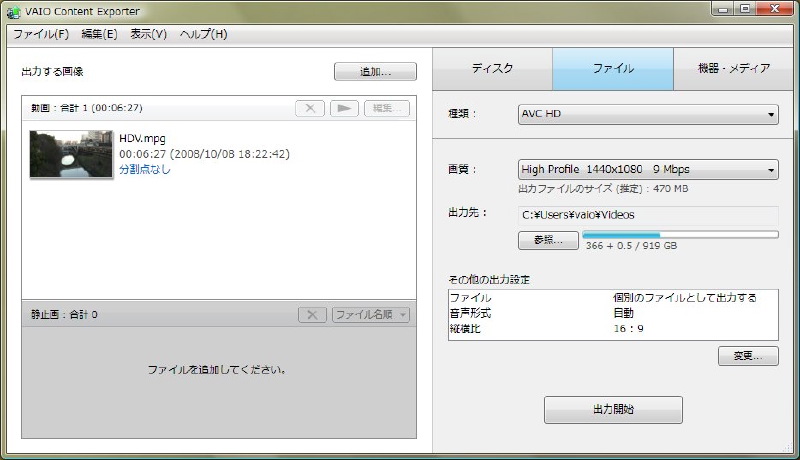Open the ファイル名順 sort dropdown

pos(371,315)
